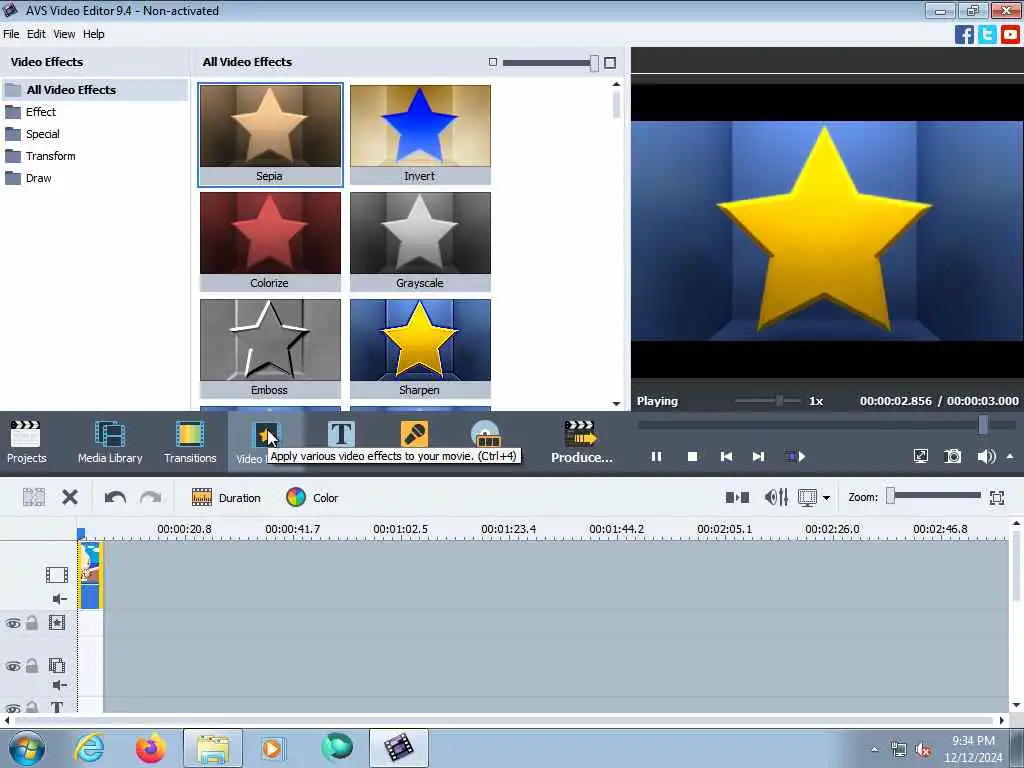
Task: Click the split clip icon in toolbar
Action: pos(34,498)
